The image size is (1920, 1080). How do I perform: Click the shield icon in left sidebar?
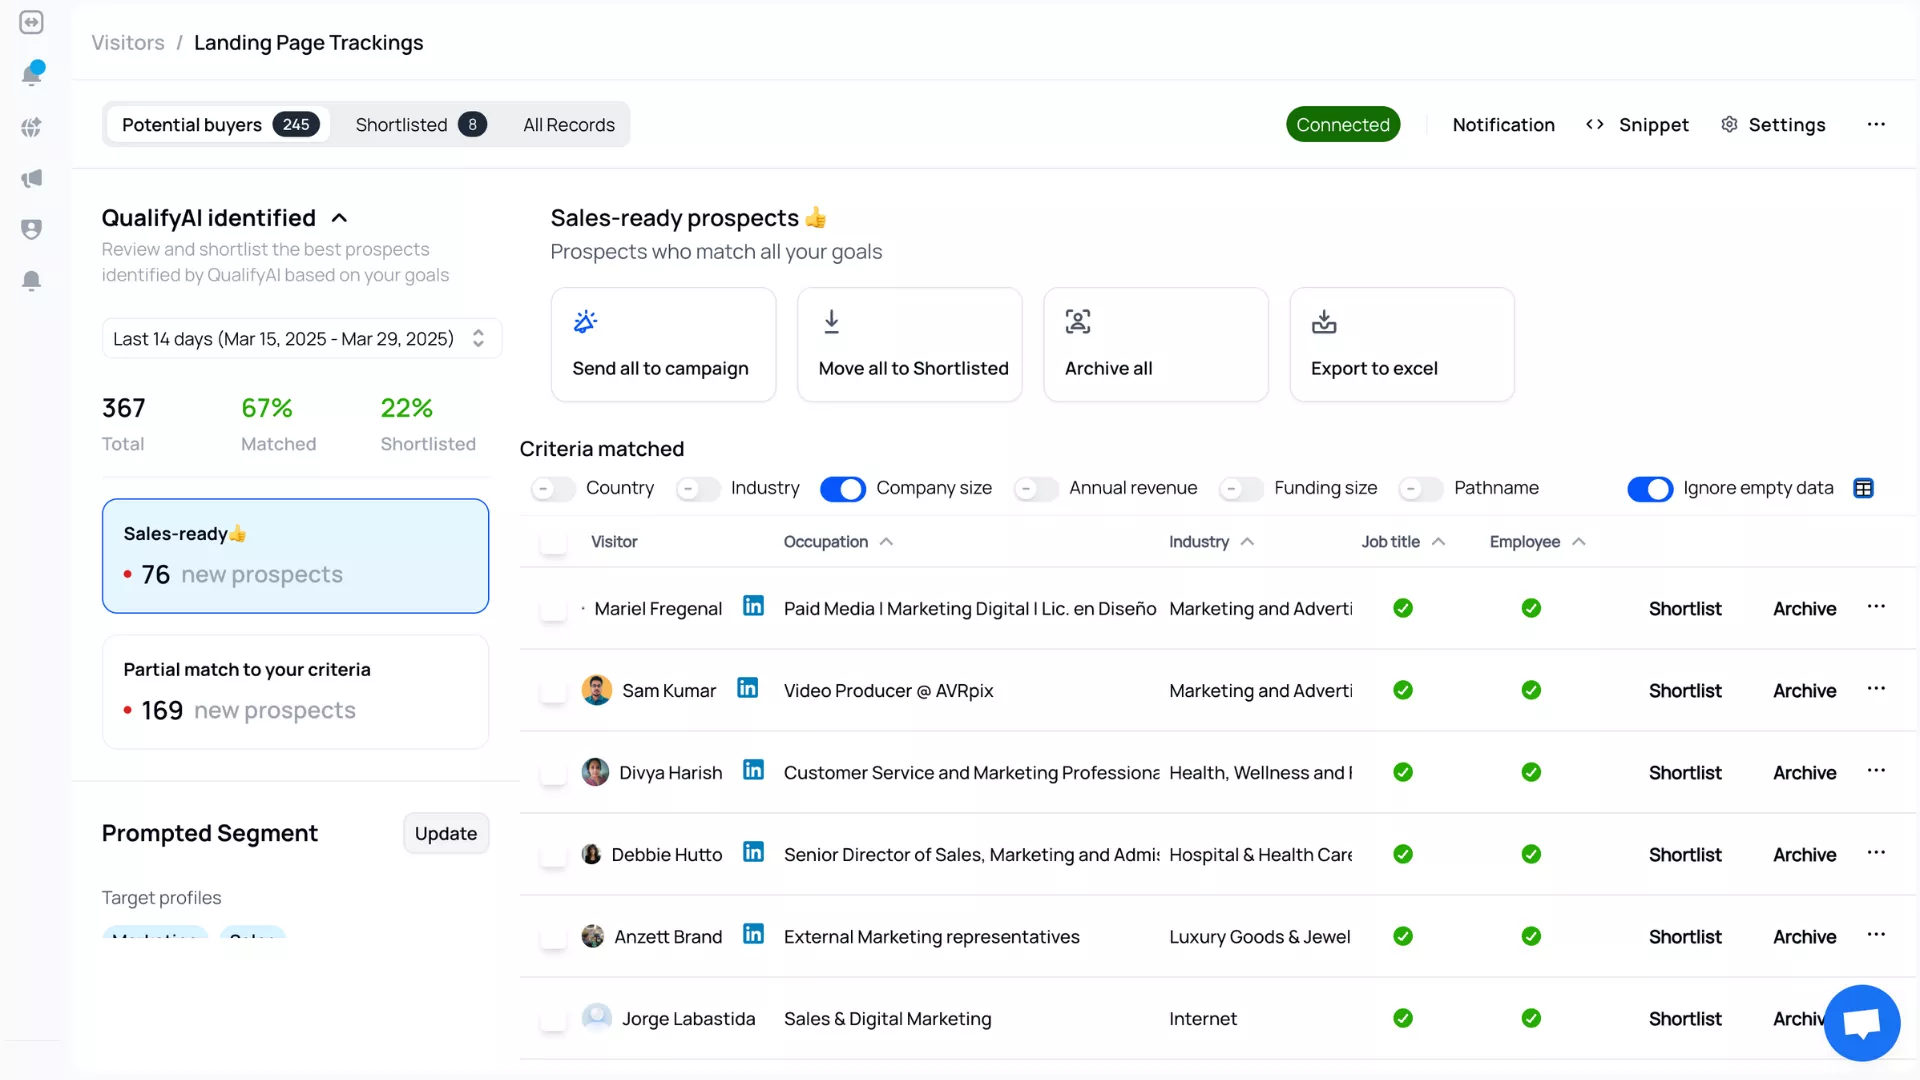32,230
